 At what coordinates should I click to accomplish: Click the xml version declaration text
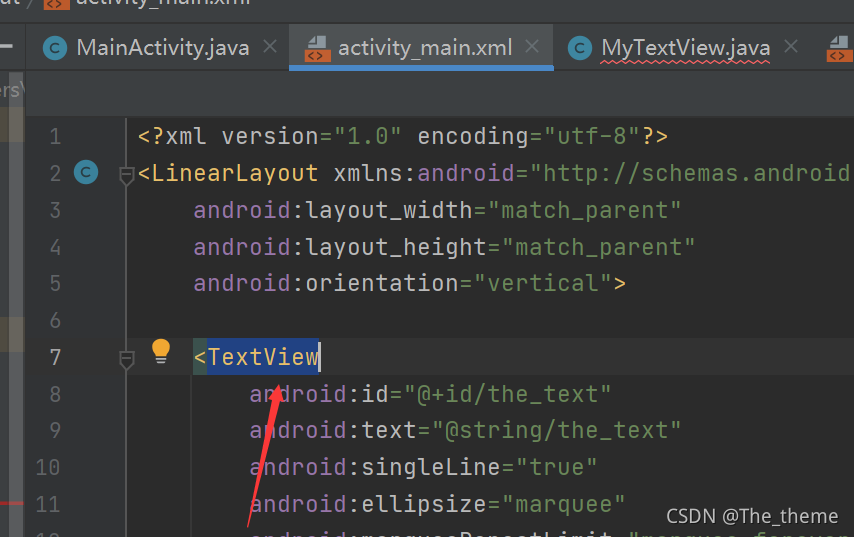click(403, 136)
